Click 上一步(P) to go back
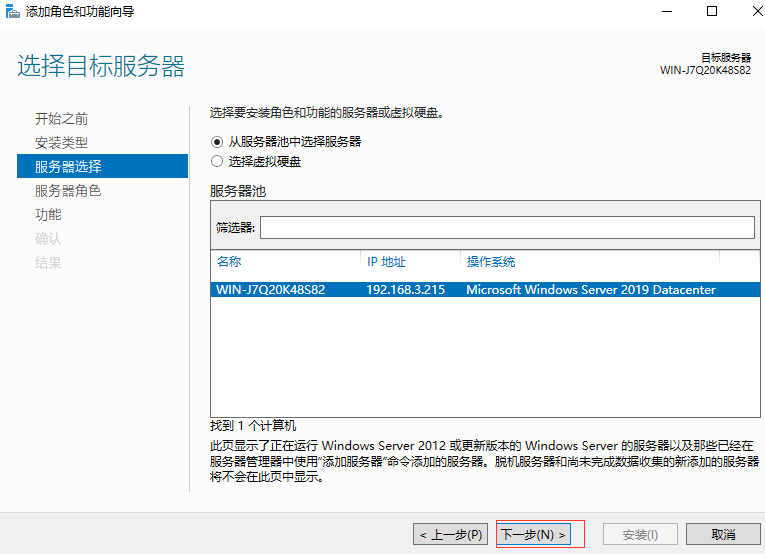Image resolution: width=765 pixels, height=554 pixels. (450, 534)
